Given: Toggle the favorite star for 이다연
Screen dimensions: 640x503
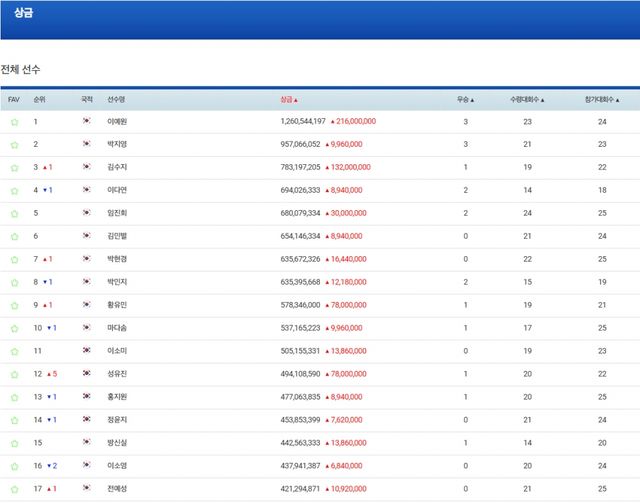Looking at the screenshot, I should pos(14,190).
